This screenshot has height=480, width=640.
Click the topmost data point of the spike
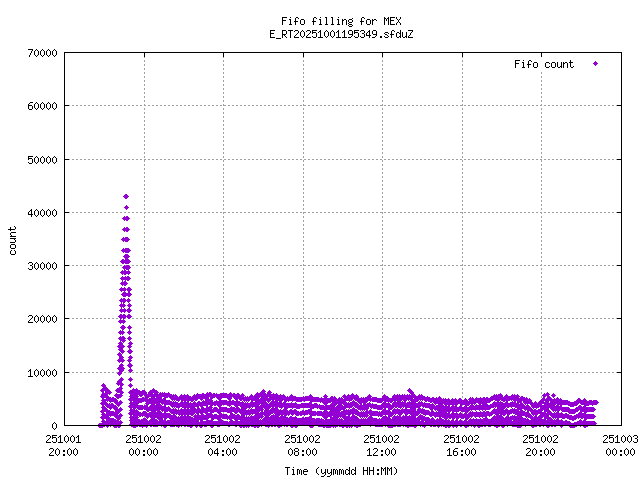126,196
